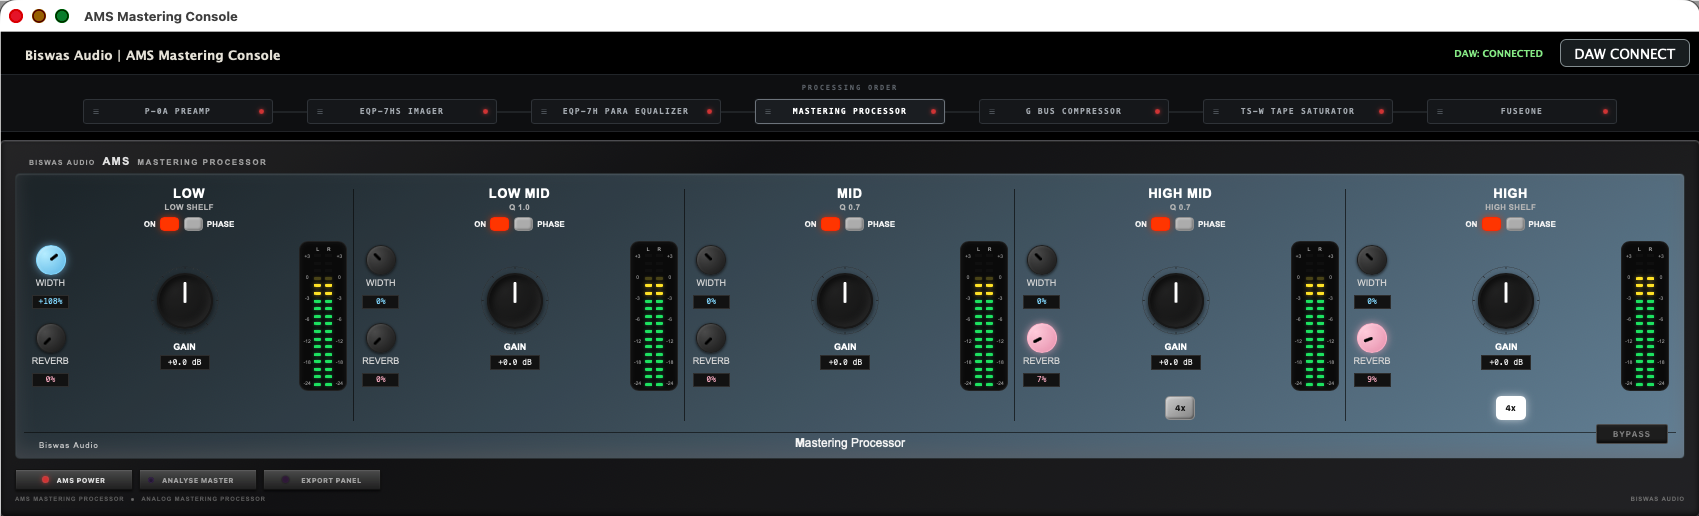
Task: Toggle the red LED on G Bus Compressor
Action: pyautogui.click(x=1157, y=111)
